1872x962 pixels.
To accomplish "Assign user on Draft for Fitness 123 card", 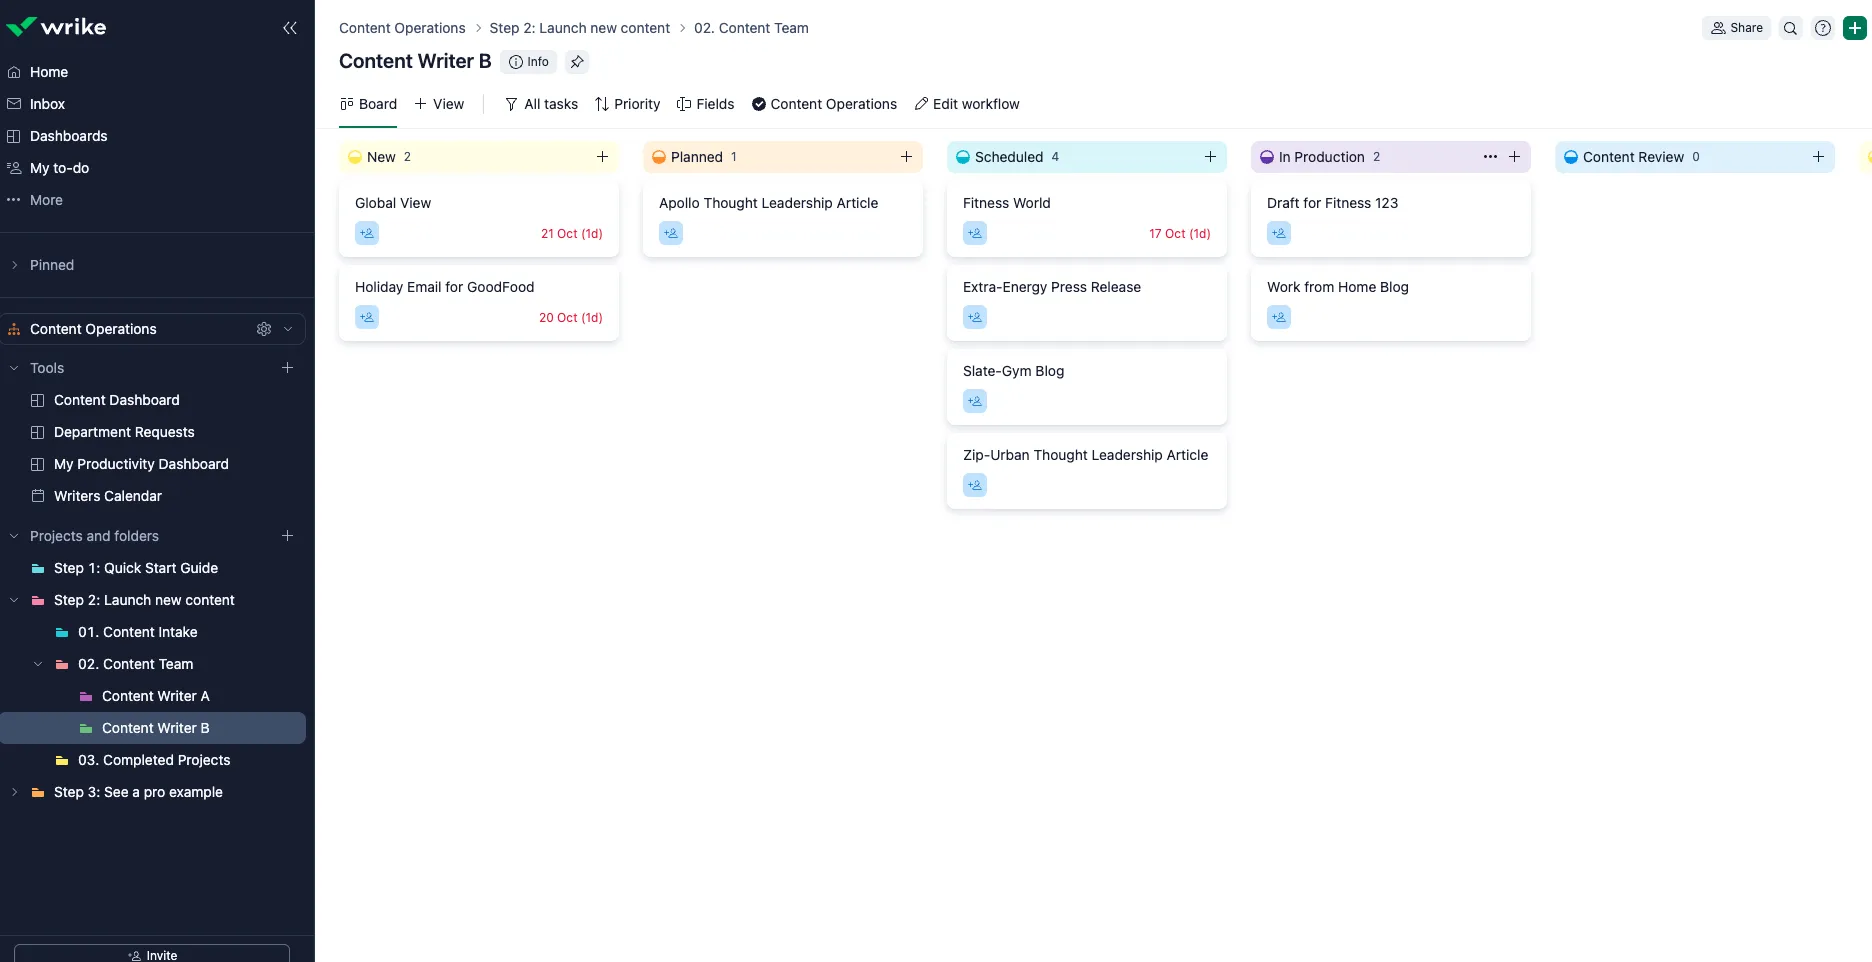I will pyautogui.click(x=1279, y=233).
